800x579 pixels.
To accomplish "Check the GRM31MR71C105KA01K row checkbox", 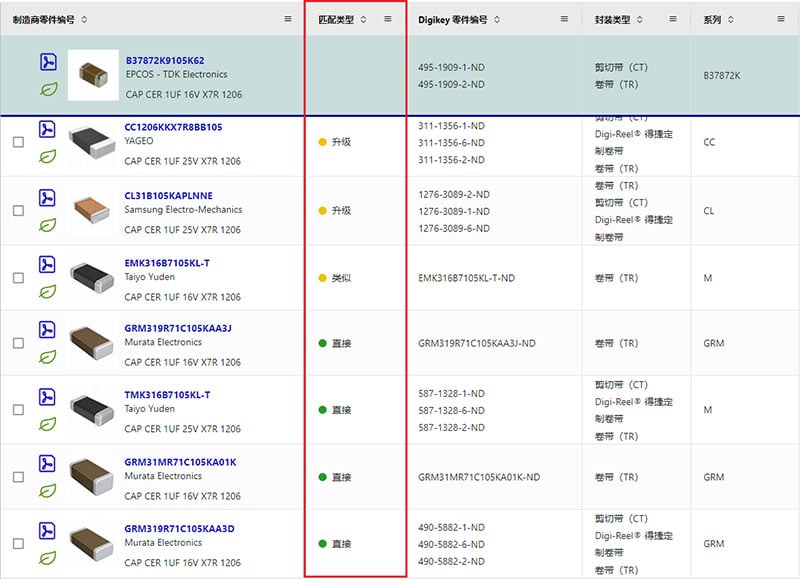I will click(x=18, y=477).
